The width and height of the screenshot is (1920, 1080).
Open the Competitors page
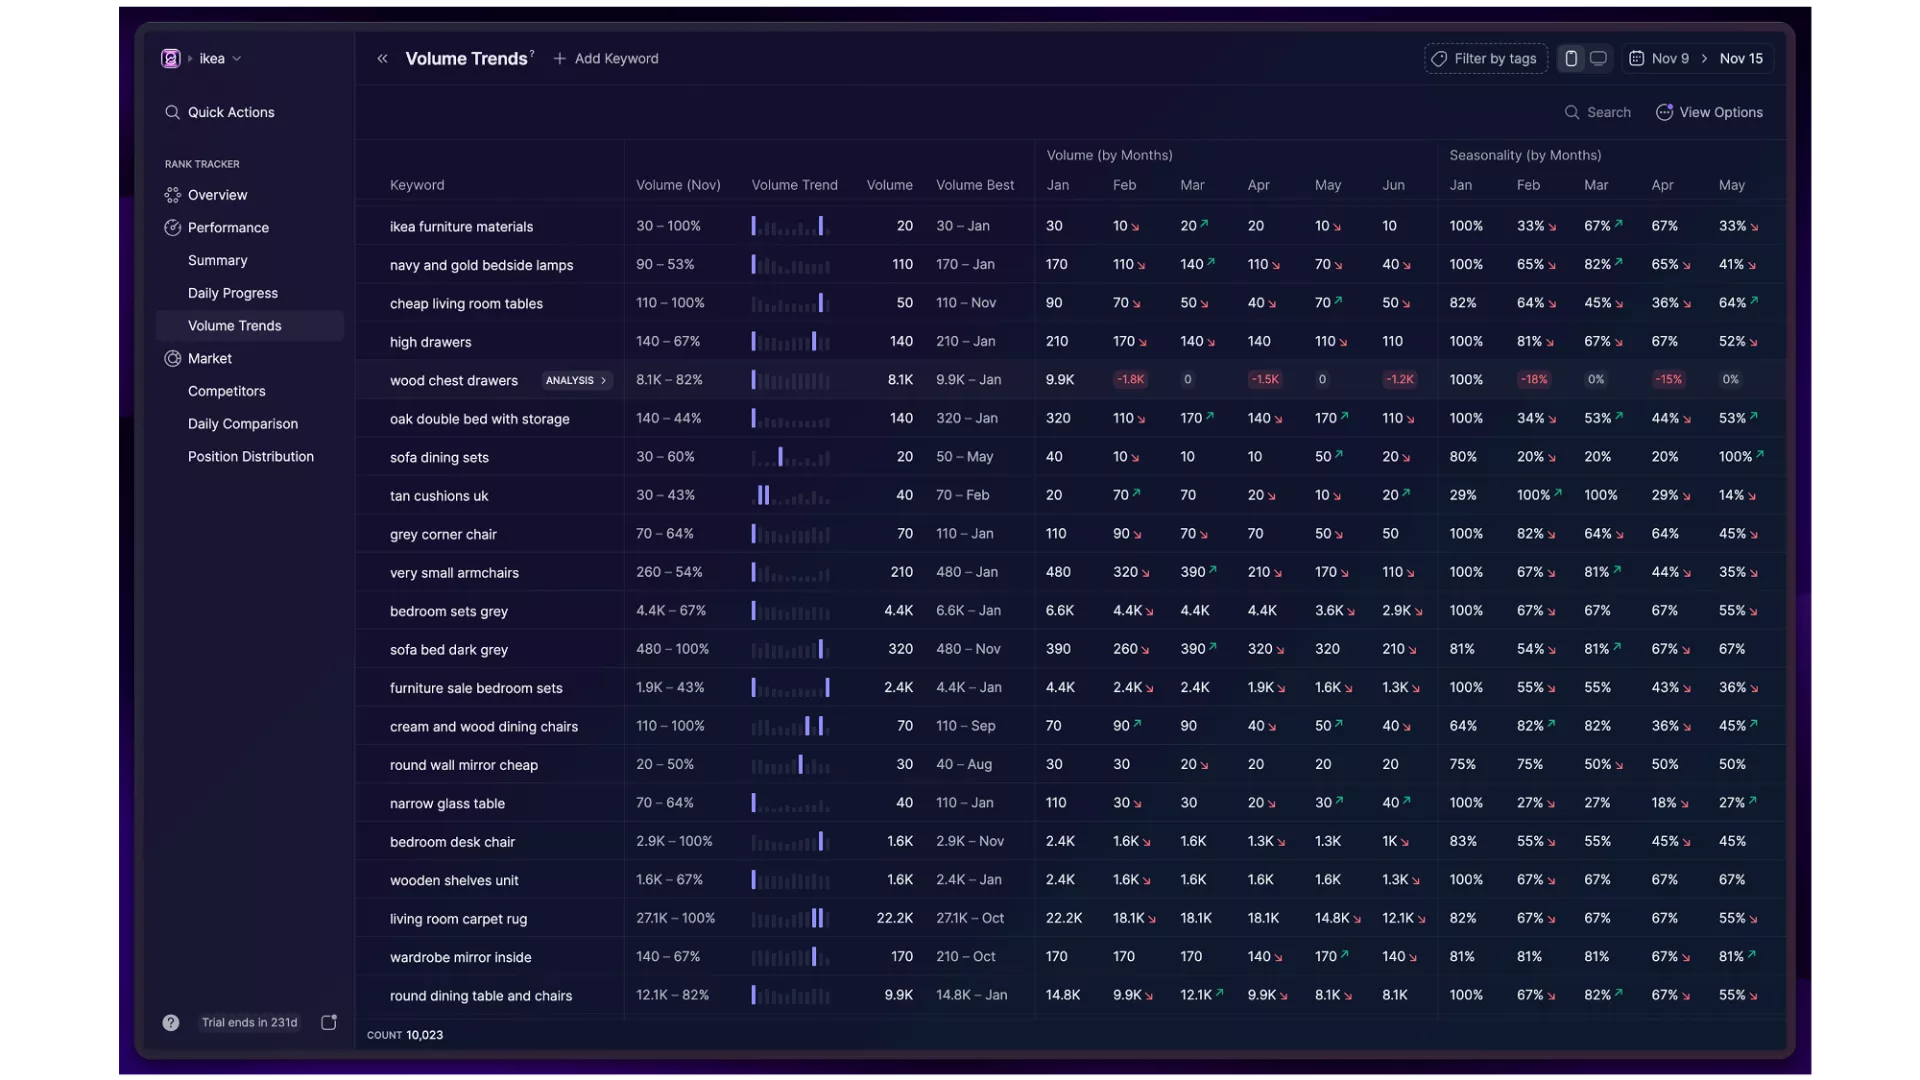click(227, 391)
